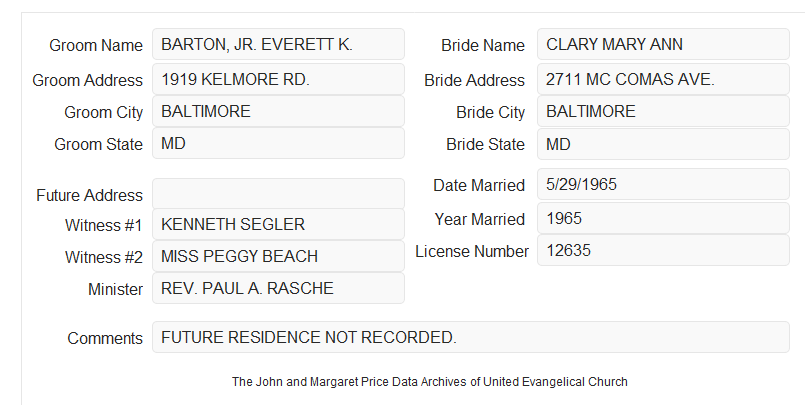The width and height of the screenshot is (805, 405).
Task: Focus the Bride City input
Action: (x=663, y=111)
